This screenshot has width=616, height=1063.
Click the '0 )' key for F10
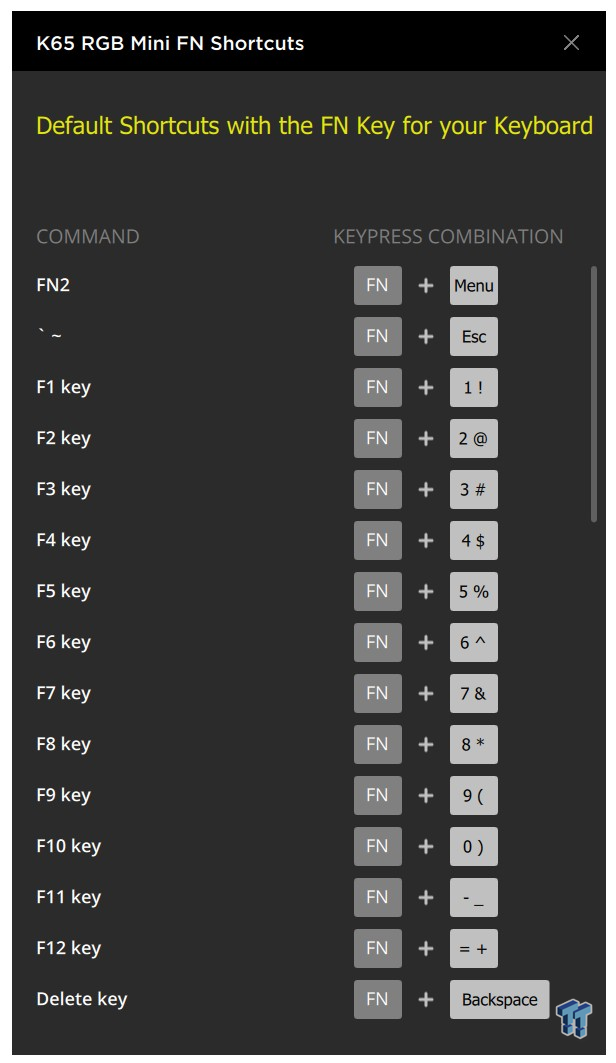point(474,846)
